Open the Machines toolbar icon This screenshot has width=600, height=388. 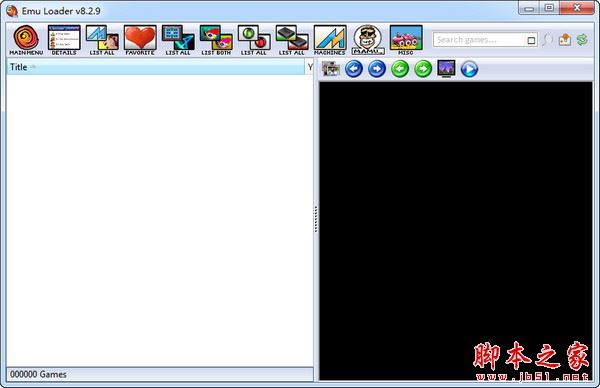330,40
